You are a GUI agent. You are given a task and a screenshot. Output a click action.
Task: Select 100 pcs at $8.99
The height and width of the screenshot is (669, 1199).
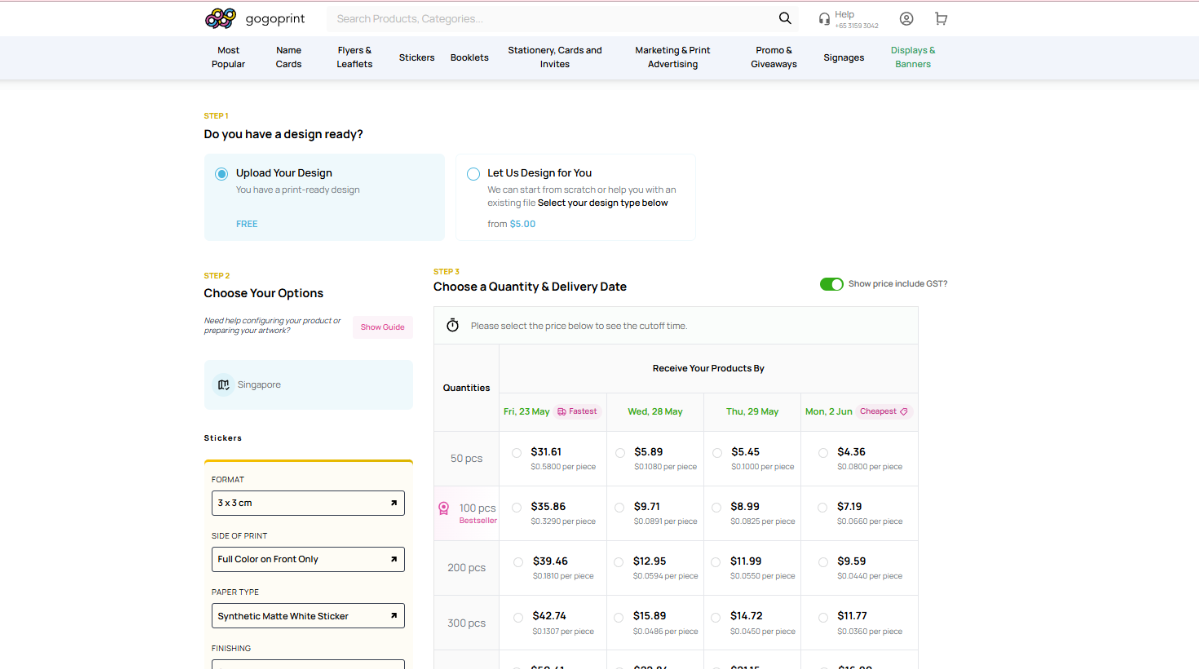click(716, 507)
